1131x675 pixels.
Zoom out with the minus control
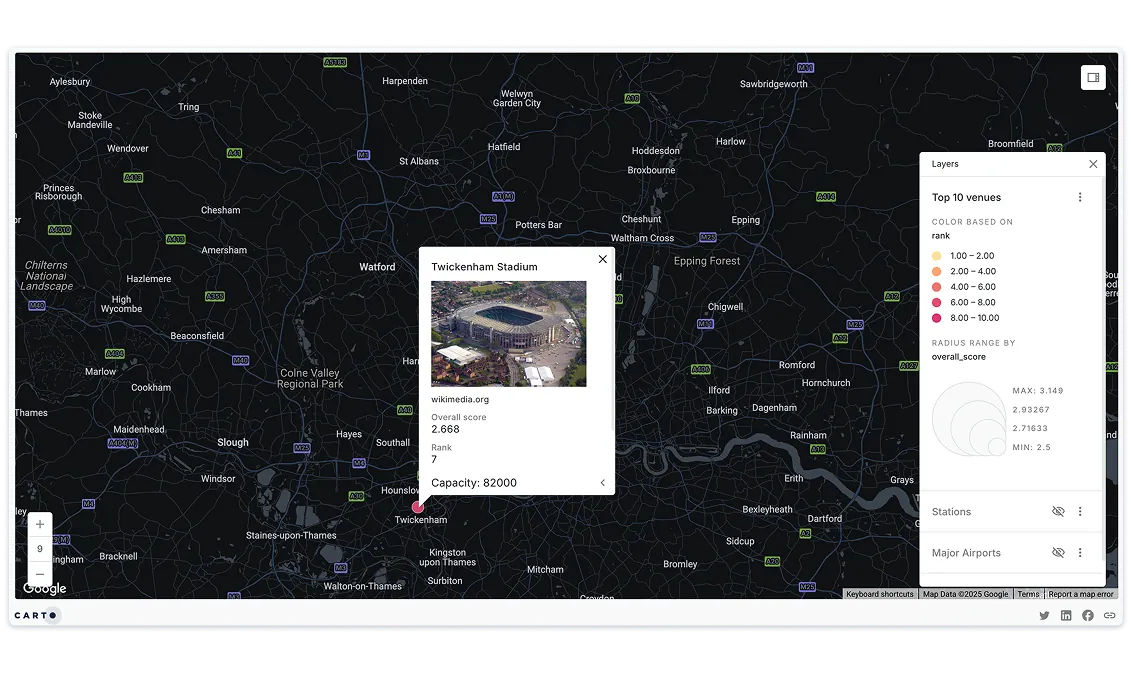pos(40,574)
